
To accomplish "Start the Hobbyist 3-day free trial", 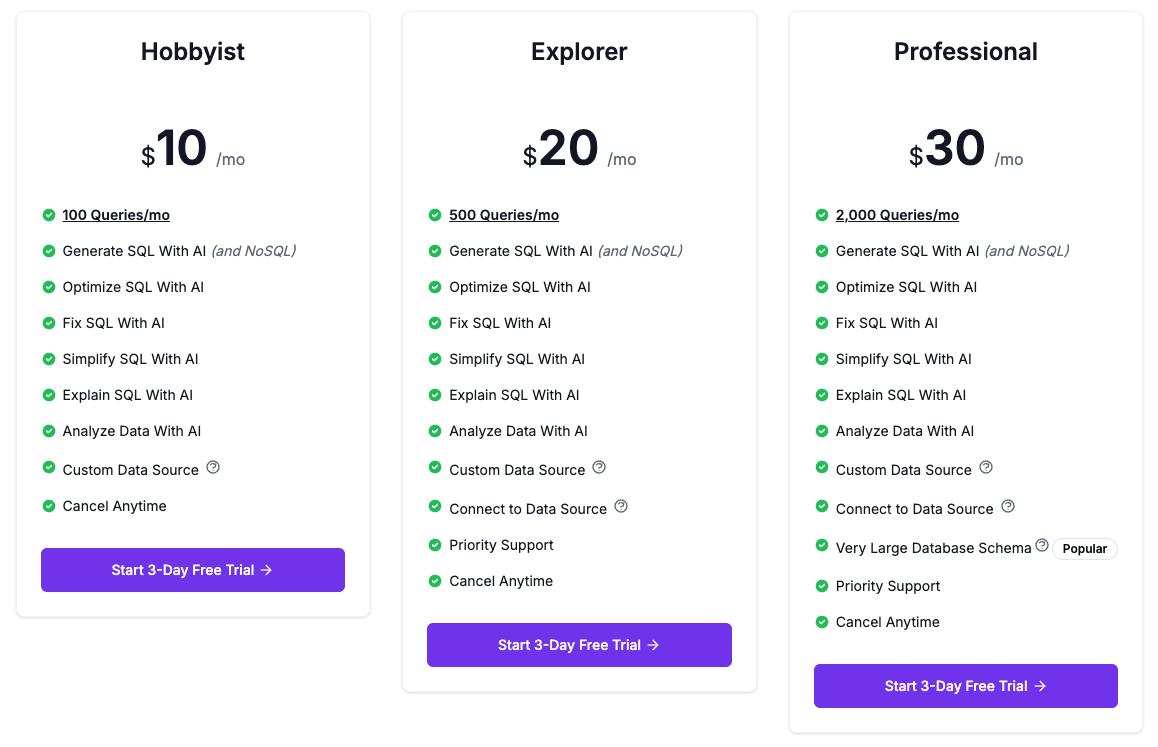I will click(193, 570).
